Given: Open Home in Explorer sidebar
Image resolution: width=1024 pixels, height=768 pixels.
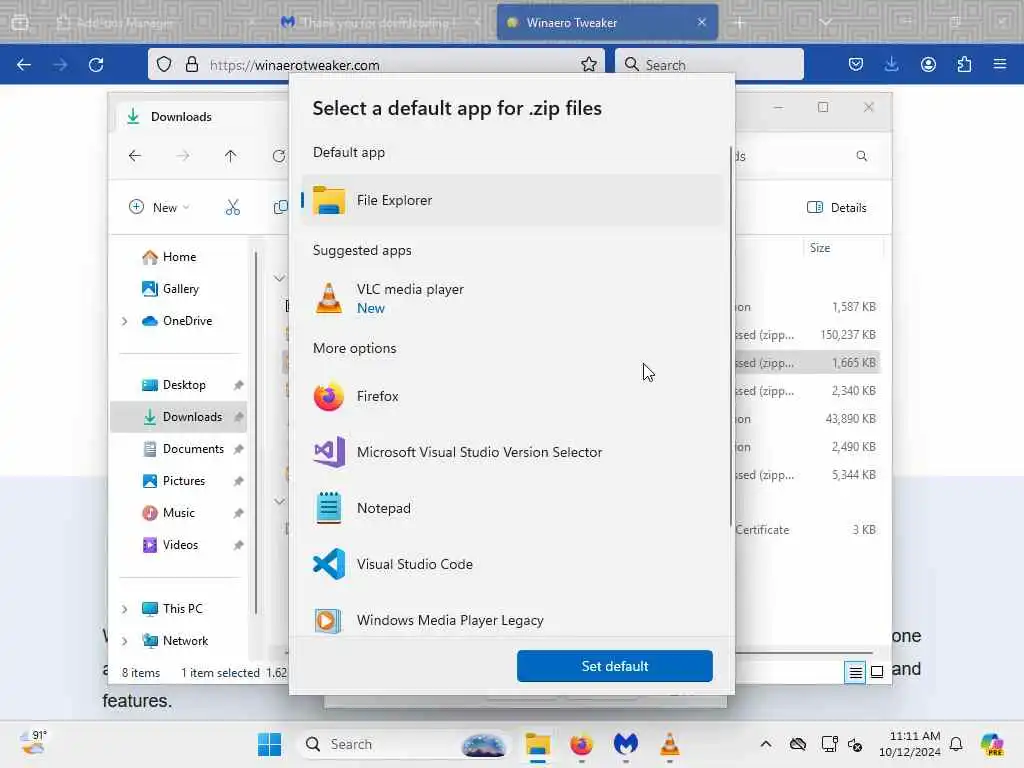Looking at the screenshot, I should pos(179,257).
